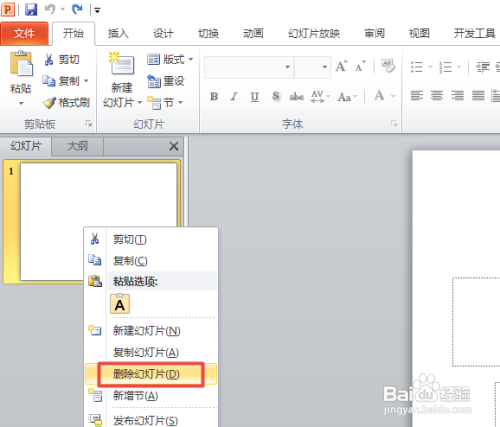Switch to the 设计 ribbon tab

point(163,33)
